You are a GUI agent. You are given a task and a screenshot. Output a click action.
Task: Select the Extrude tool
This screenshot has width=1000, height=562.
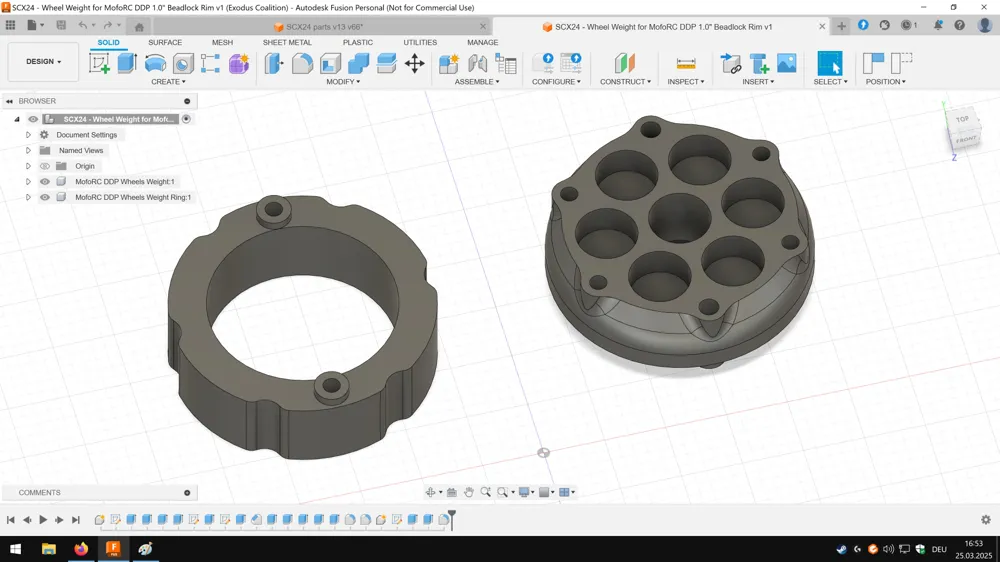[127, 63]
